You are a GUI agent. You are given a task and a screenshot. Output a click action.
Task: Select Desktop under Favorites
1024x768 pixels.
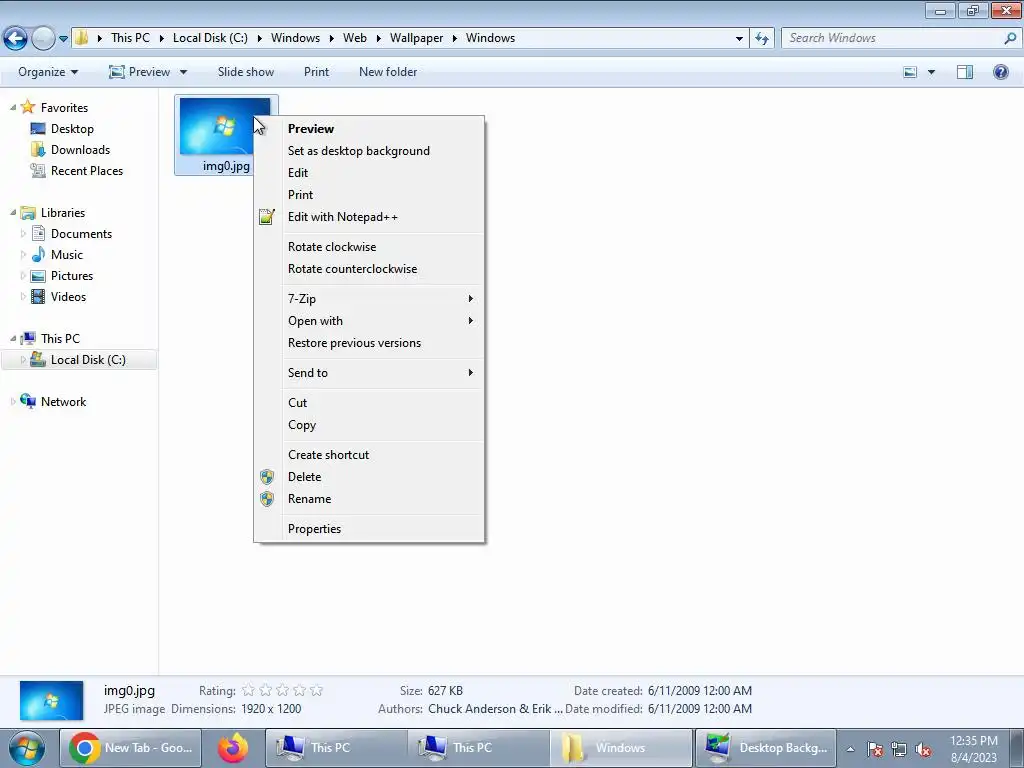(72, 129)
